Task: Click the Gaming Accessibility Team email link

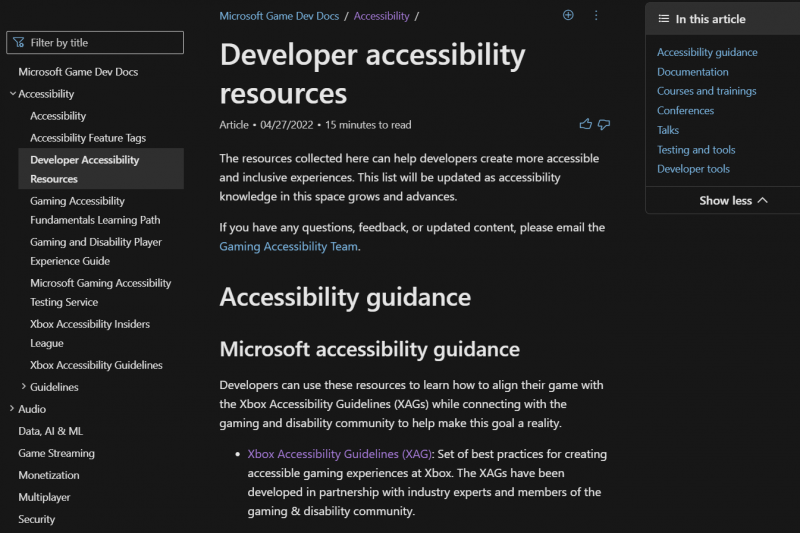Action: (288, 246)
